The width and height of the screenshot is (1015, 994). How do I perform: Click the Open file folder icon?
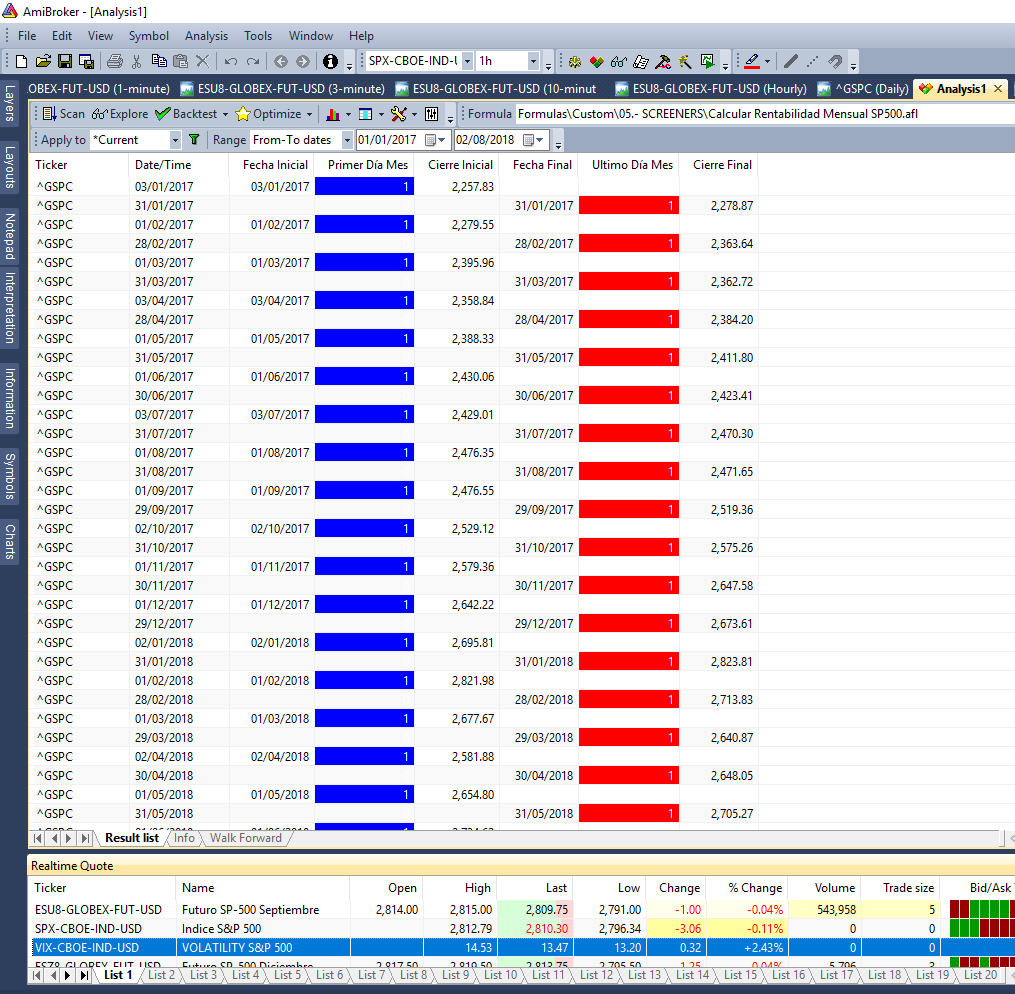pyautogui.click(x=43, y=61)
